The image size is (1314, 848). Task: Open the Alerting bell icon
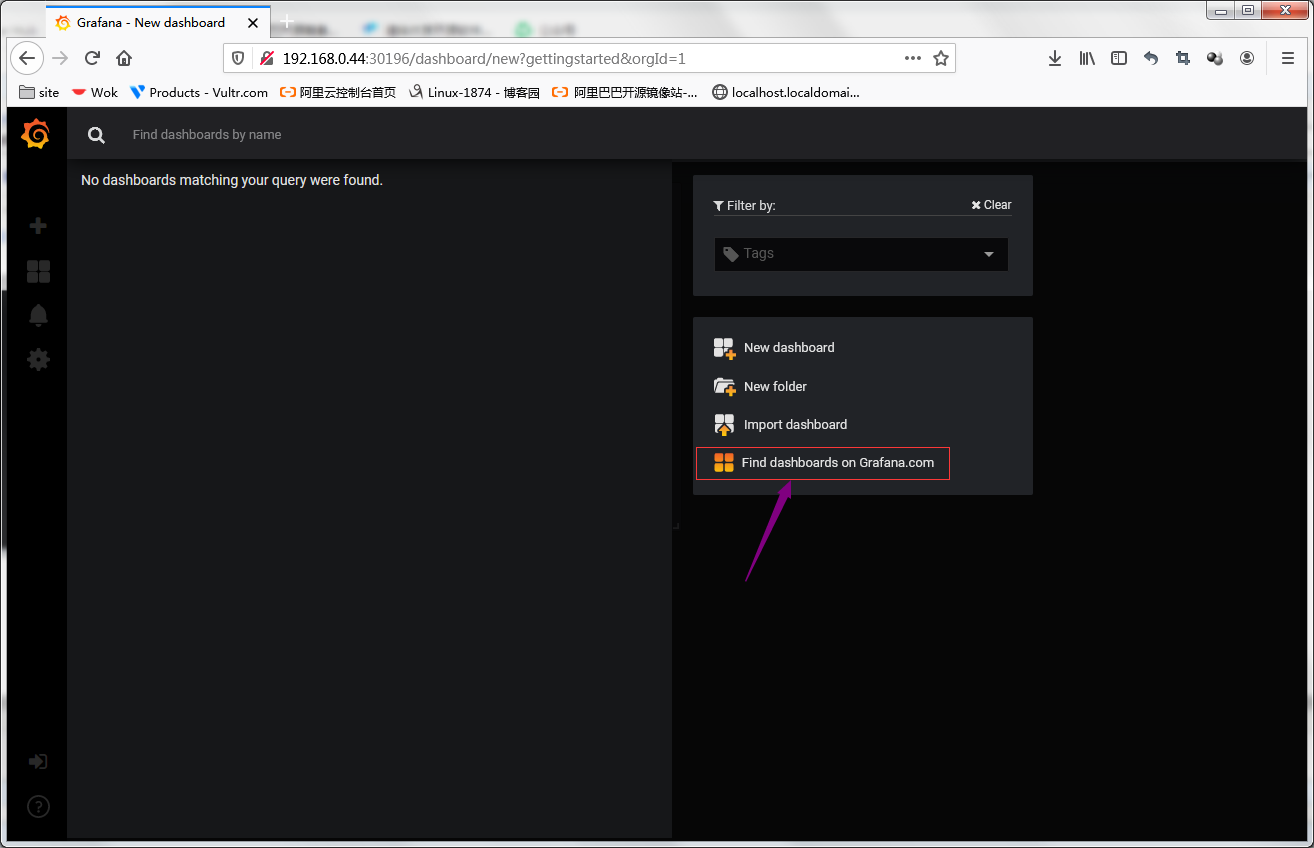point(38,315)
